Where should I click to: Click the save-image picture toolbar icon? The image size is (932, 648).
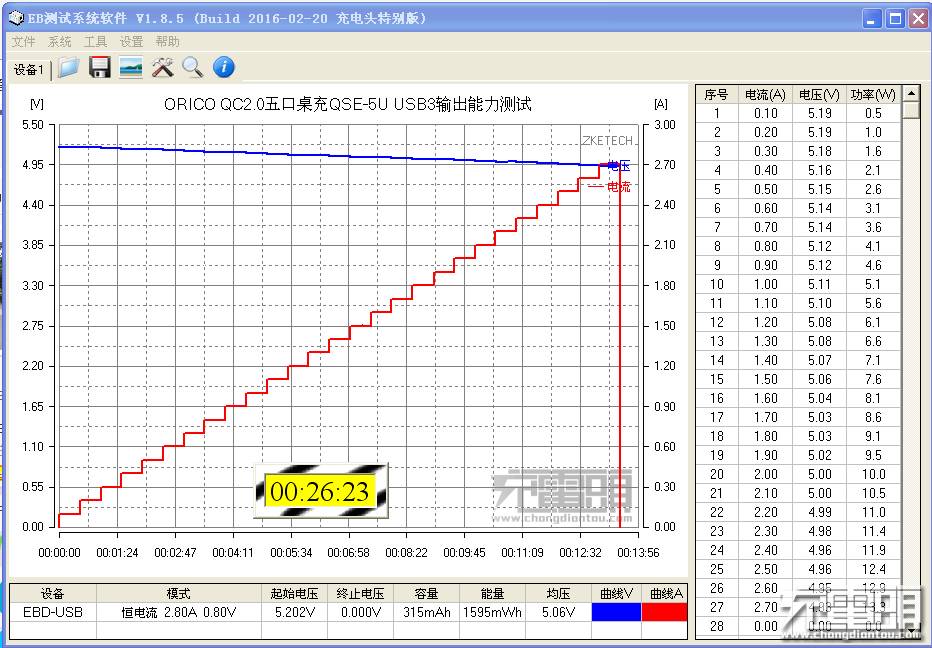point(131,67)
